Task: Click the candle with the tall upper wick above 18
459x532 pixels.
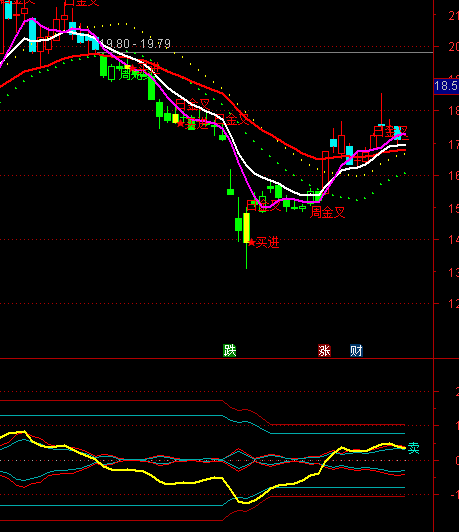Action: (x=382, y=111)
